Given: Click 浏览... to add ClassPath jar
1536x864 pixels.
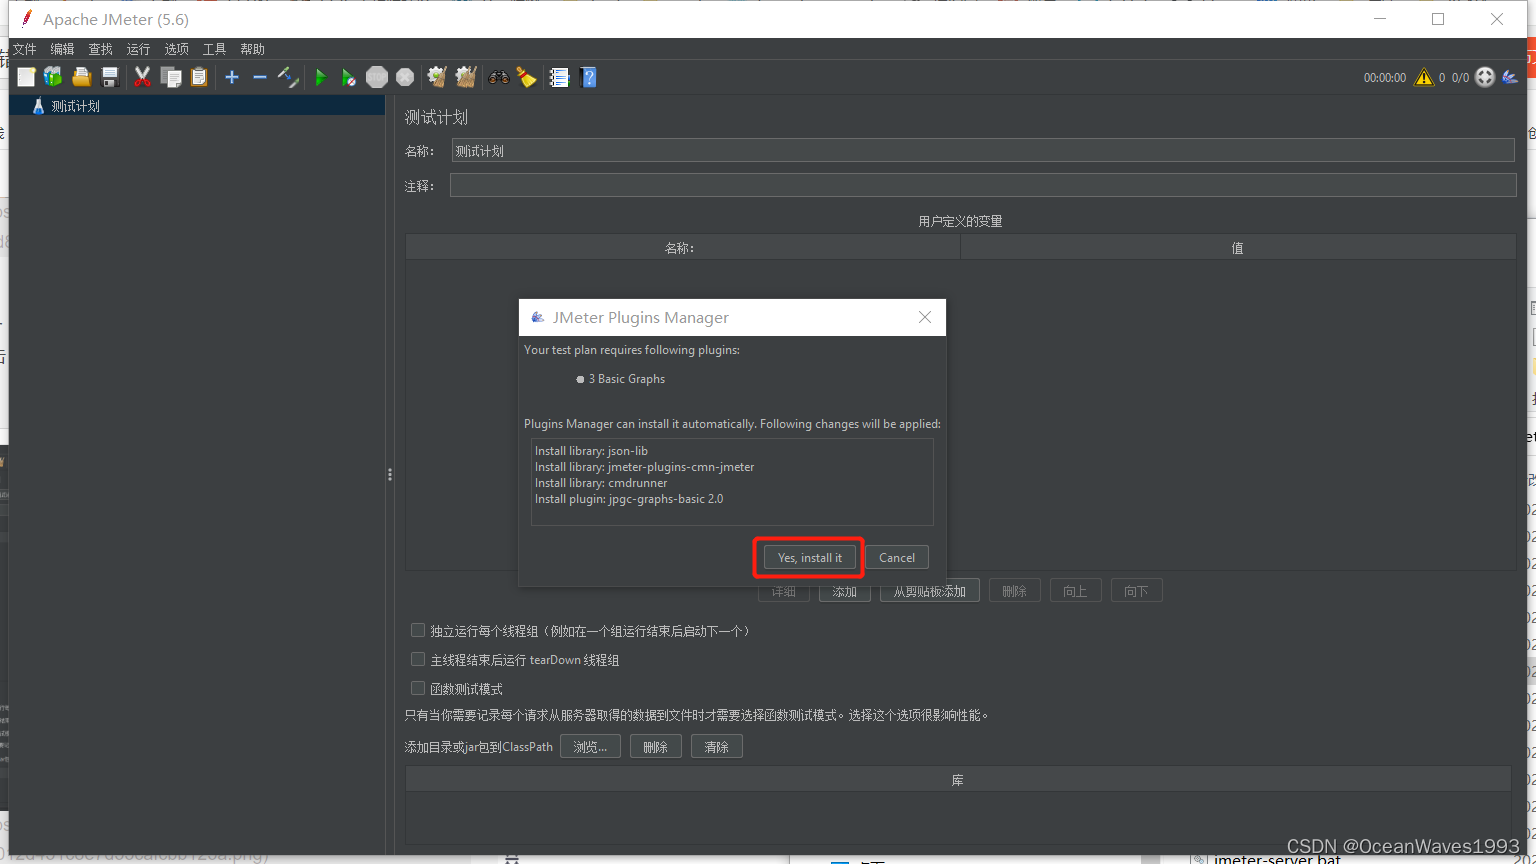Looking at the screenshot, I should (x=590, y=747).
